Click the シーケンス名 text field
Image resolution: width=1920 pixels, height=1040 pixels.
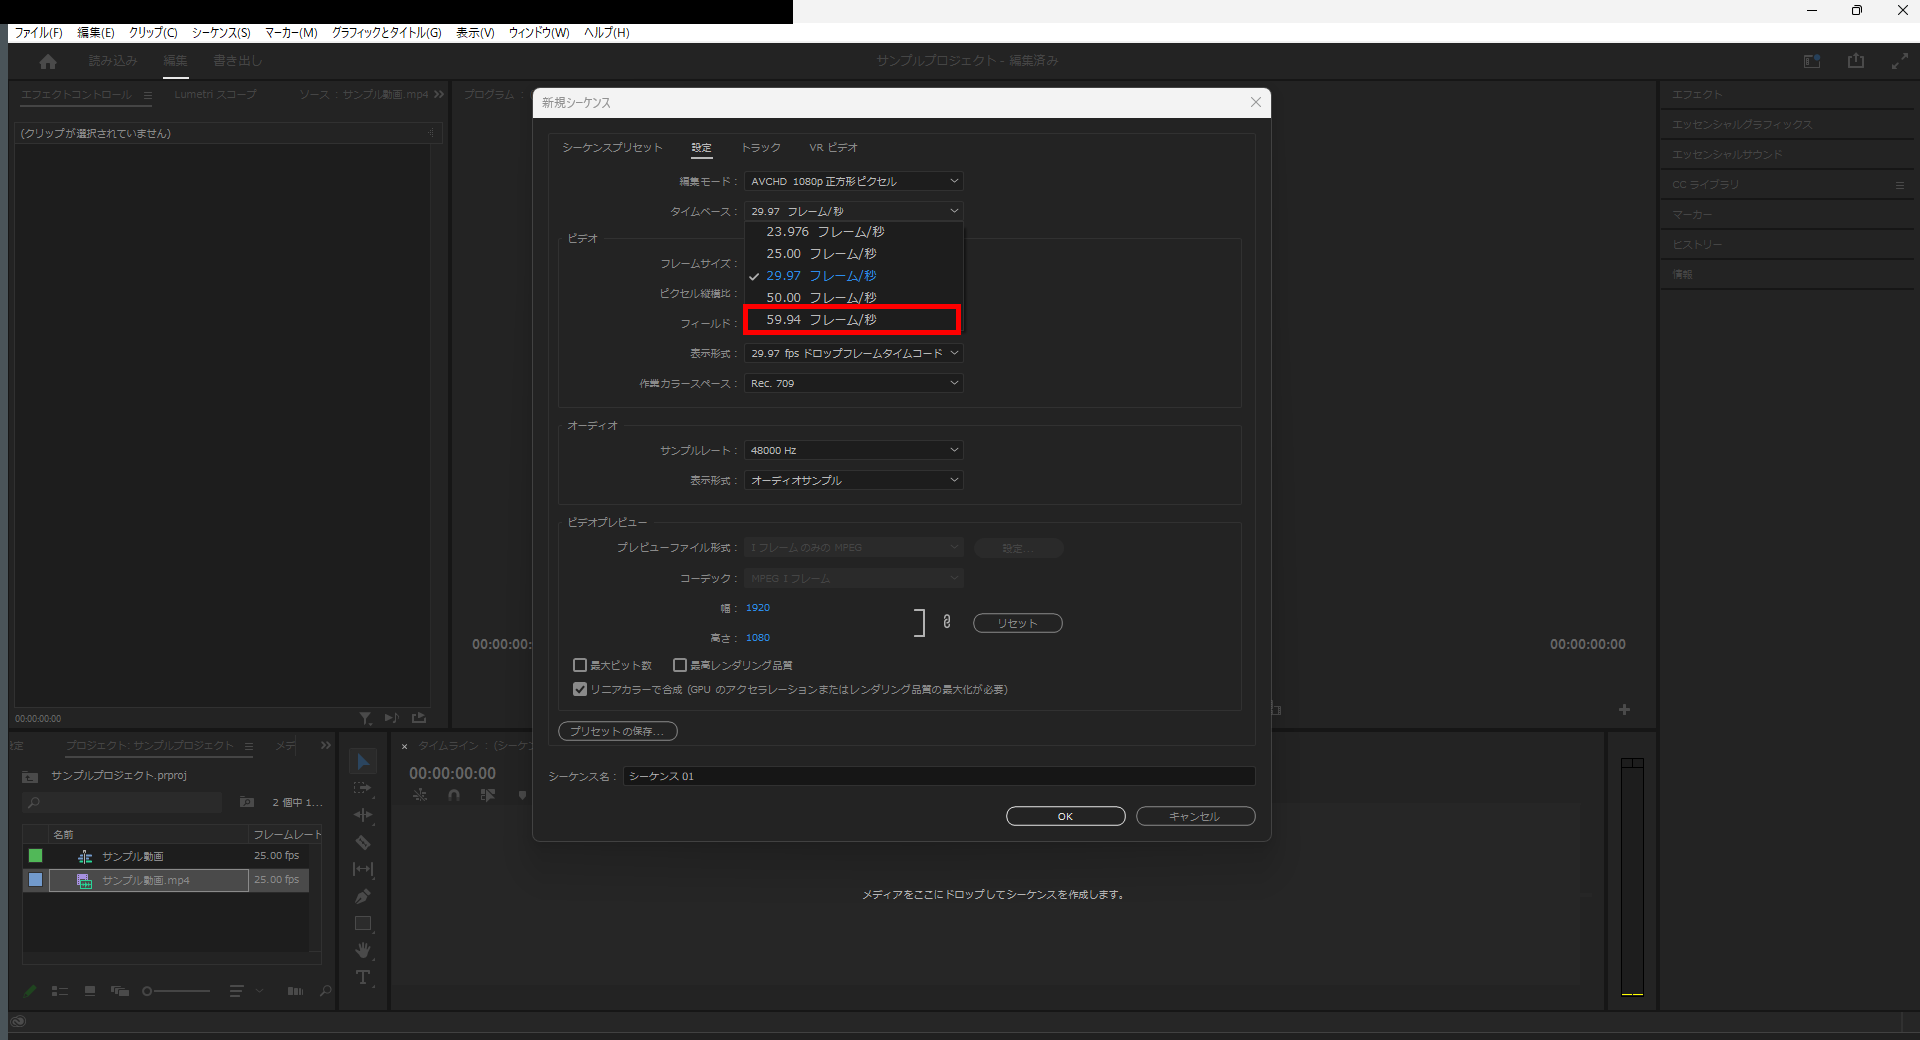point(938,776)
